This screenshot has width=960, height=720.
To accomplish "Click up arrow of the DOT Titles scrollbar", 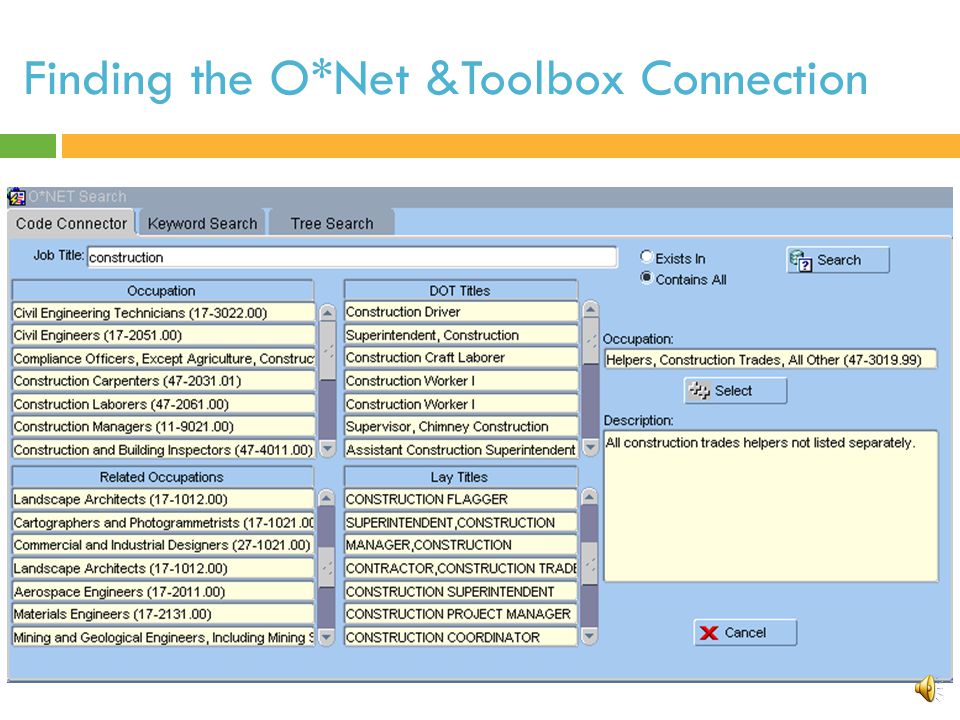I will (590, 309).
